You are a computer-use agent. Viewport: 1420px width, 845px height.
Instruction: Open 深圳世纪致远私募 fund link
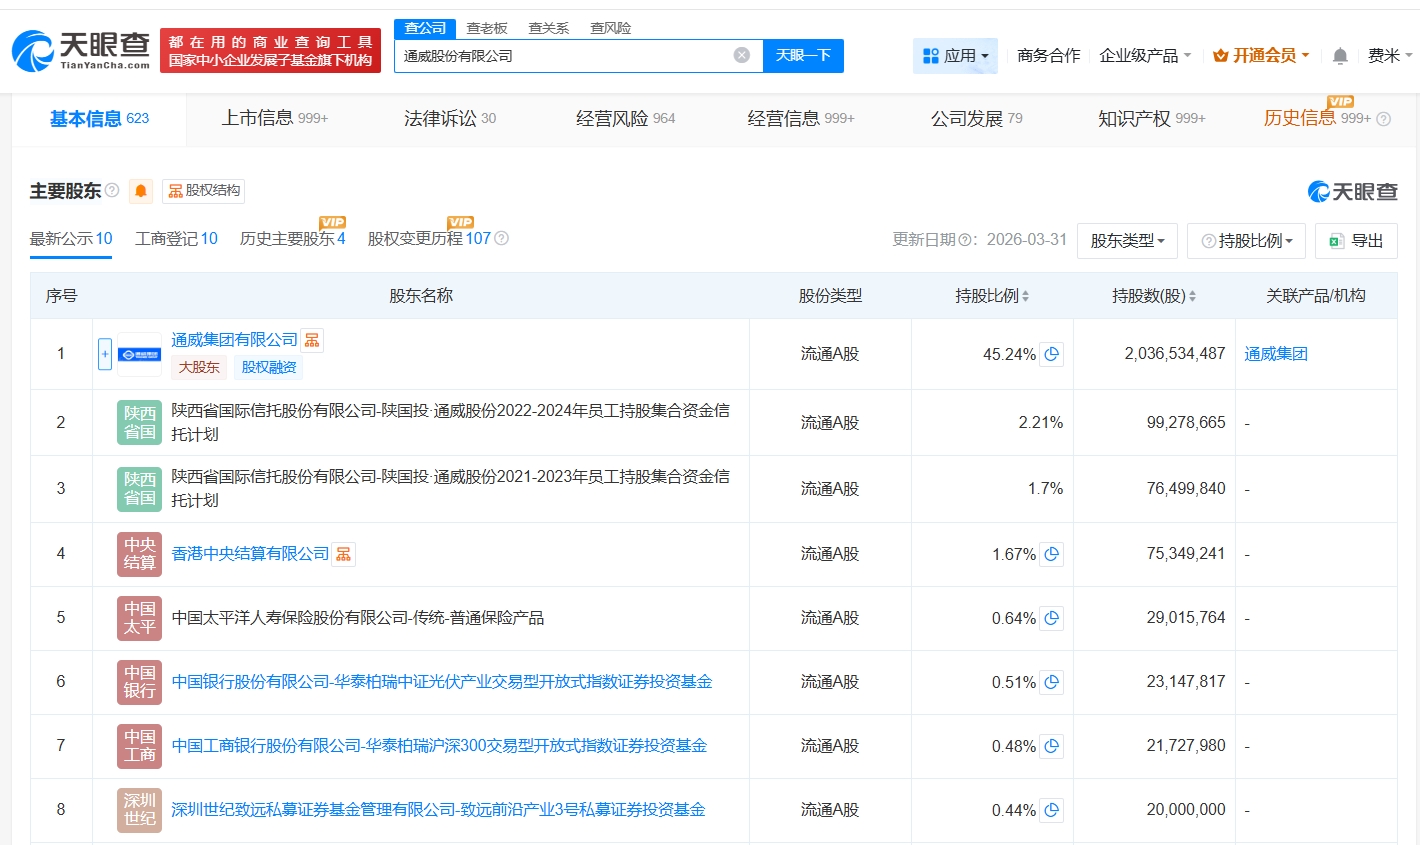pos(438,810)
